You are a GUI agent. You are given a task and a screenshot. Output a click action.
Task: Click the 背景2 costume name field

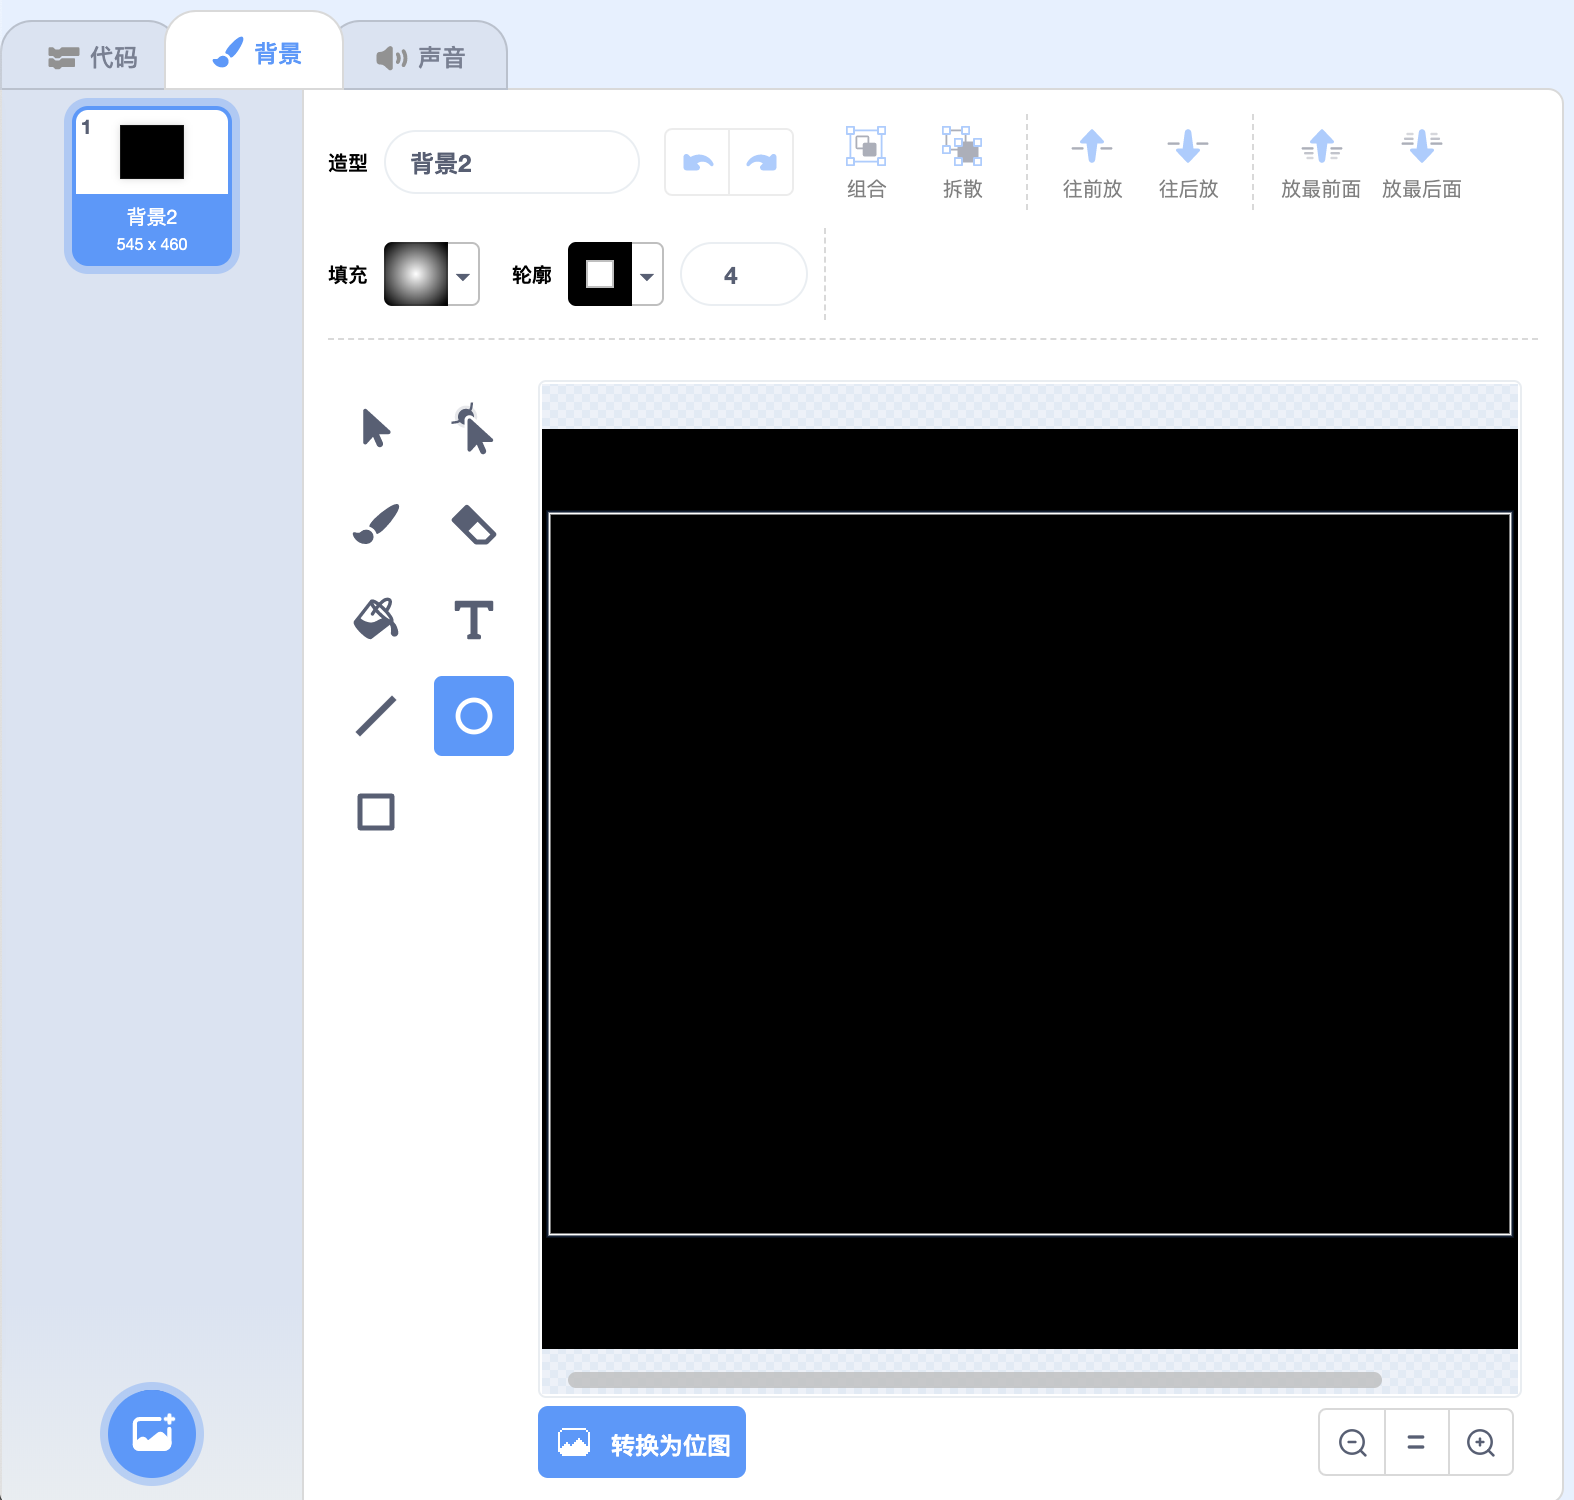511,162
